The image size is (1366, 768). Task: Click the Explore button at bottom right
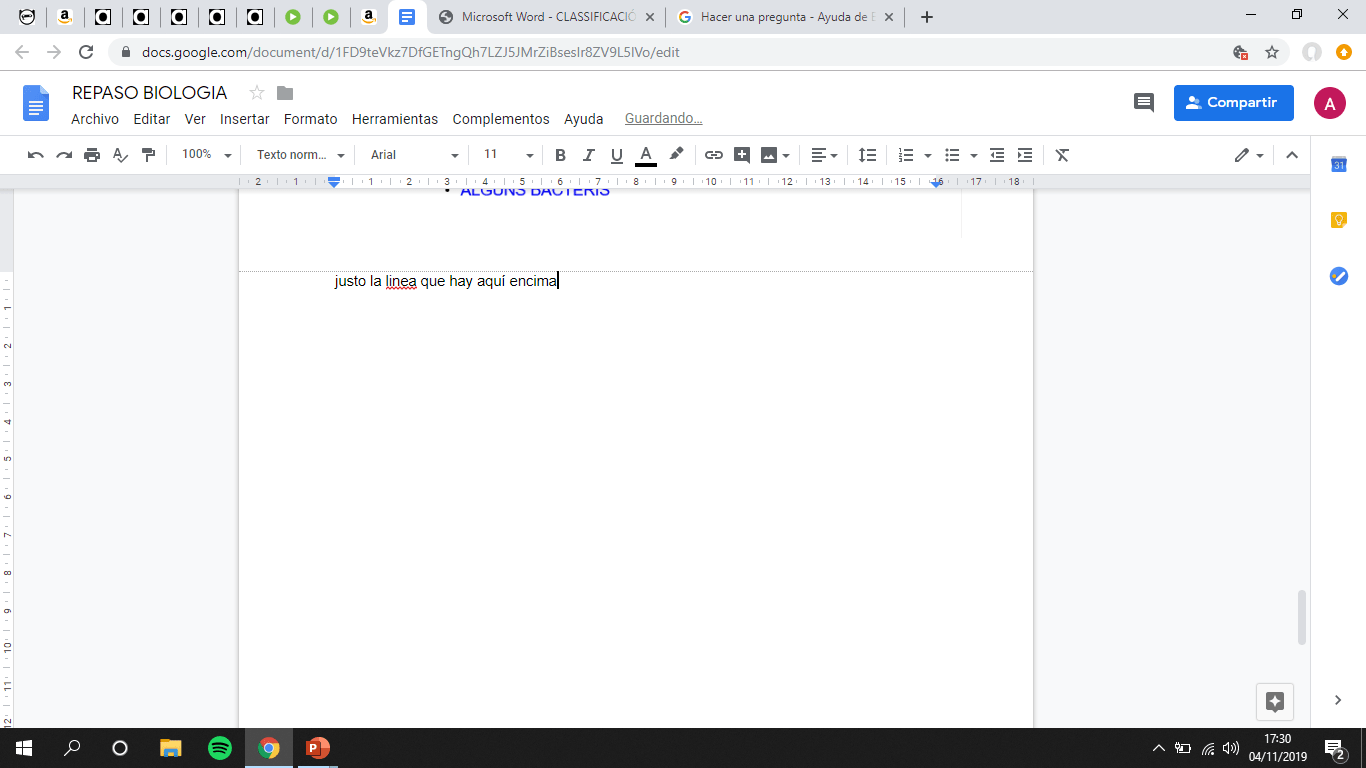click(x=1275, y=701)
